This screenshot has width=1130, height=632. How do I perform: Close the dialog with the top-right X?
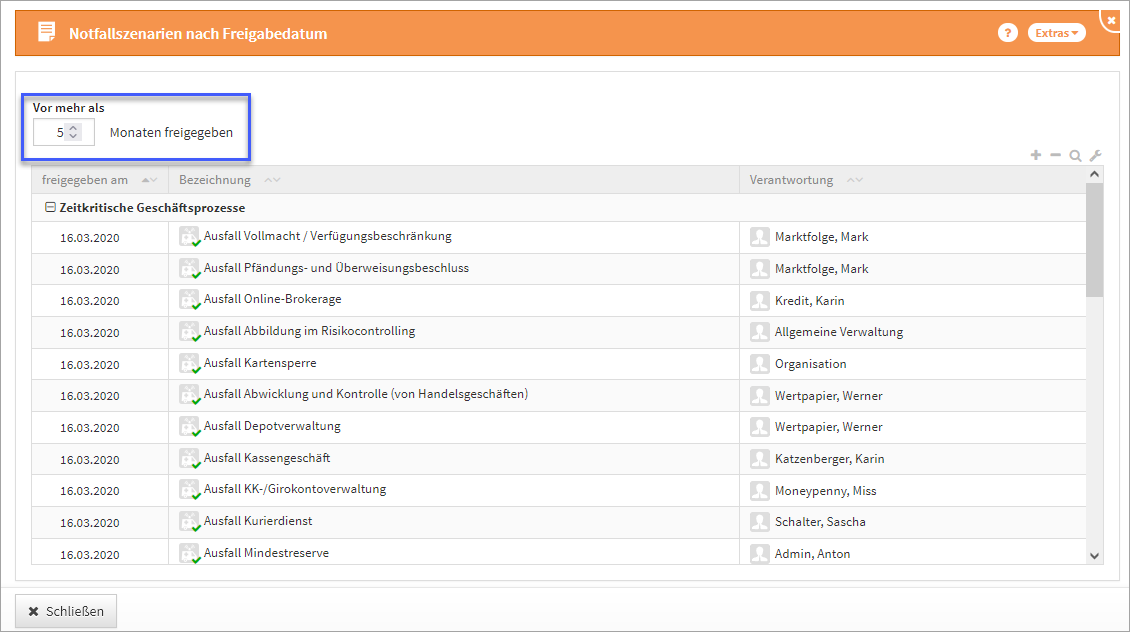[1111, 19]
